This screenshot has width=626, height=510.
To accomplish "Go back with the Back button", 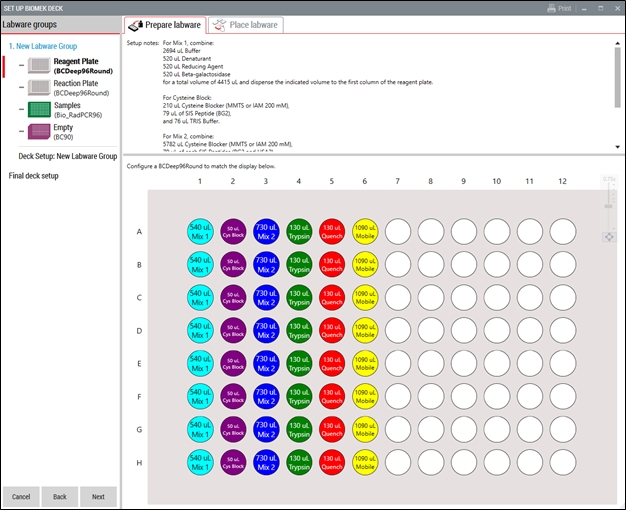I will [x=59, y=496].
